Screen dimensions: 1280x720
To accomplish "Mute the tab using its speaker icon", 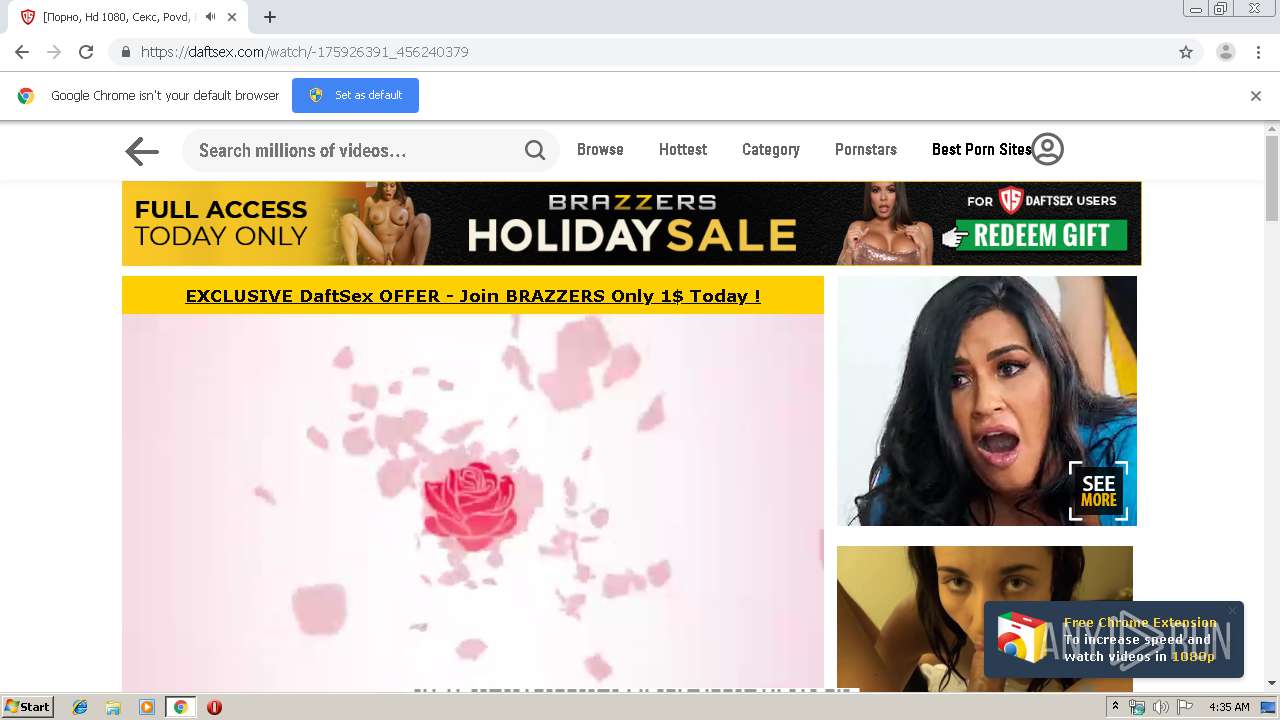I will pos(210,17).
